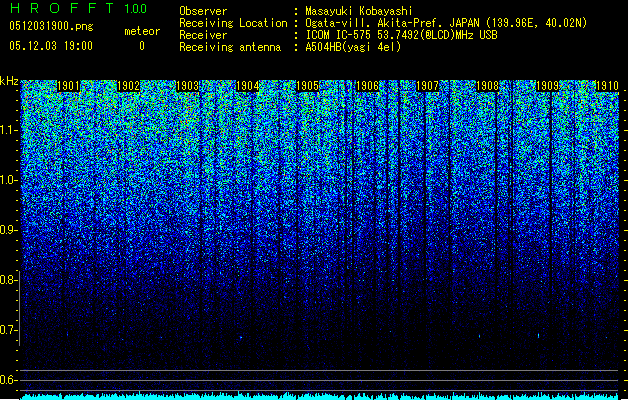The image size is (629, 400).
Task: Click the 1904 time marker
Action: (x=248, y=86)
